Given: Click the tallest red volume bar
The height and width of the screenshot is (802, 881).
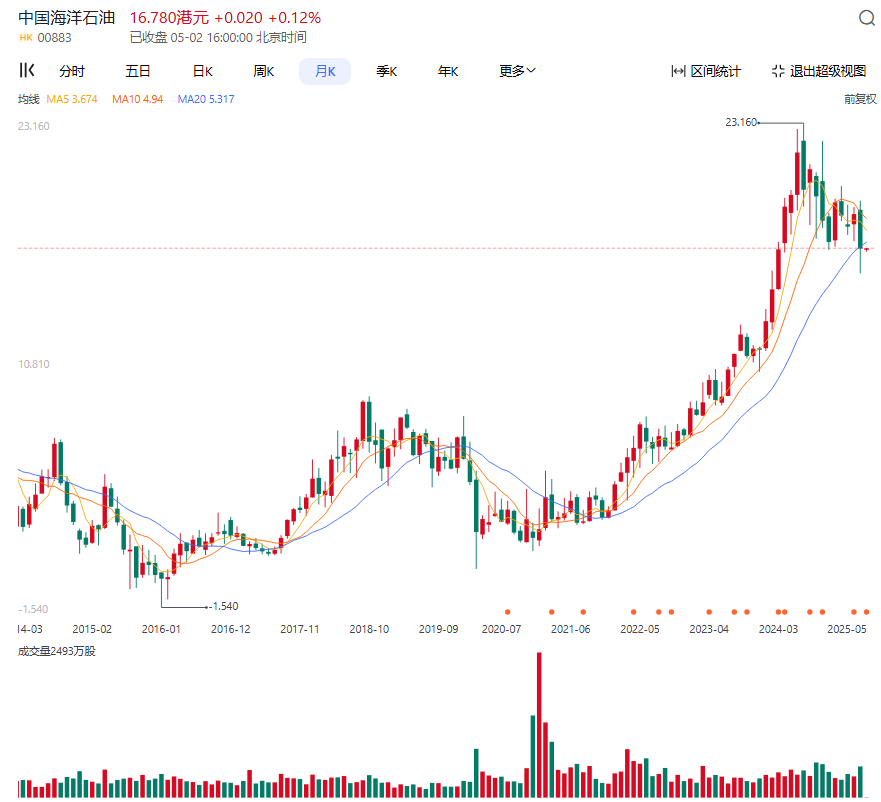Looking at the screenshot, I should pos(539,725).
